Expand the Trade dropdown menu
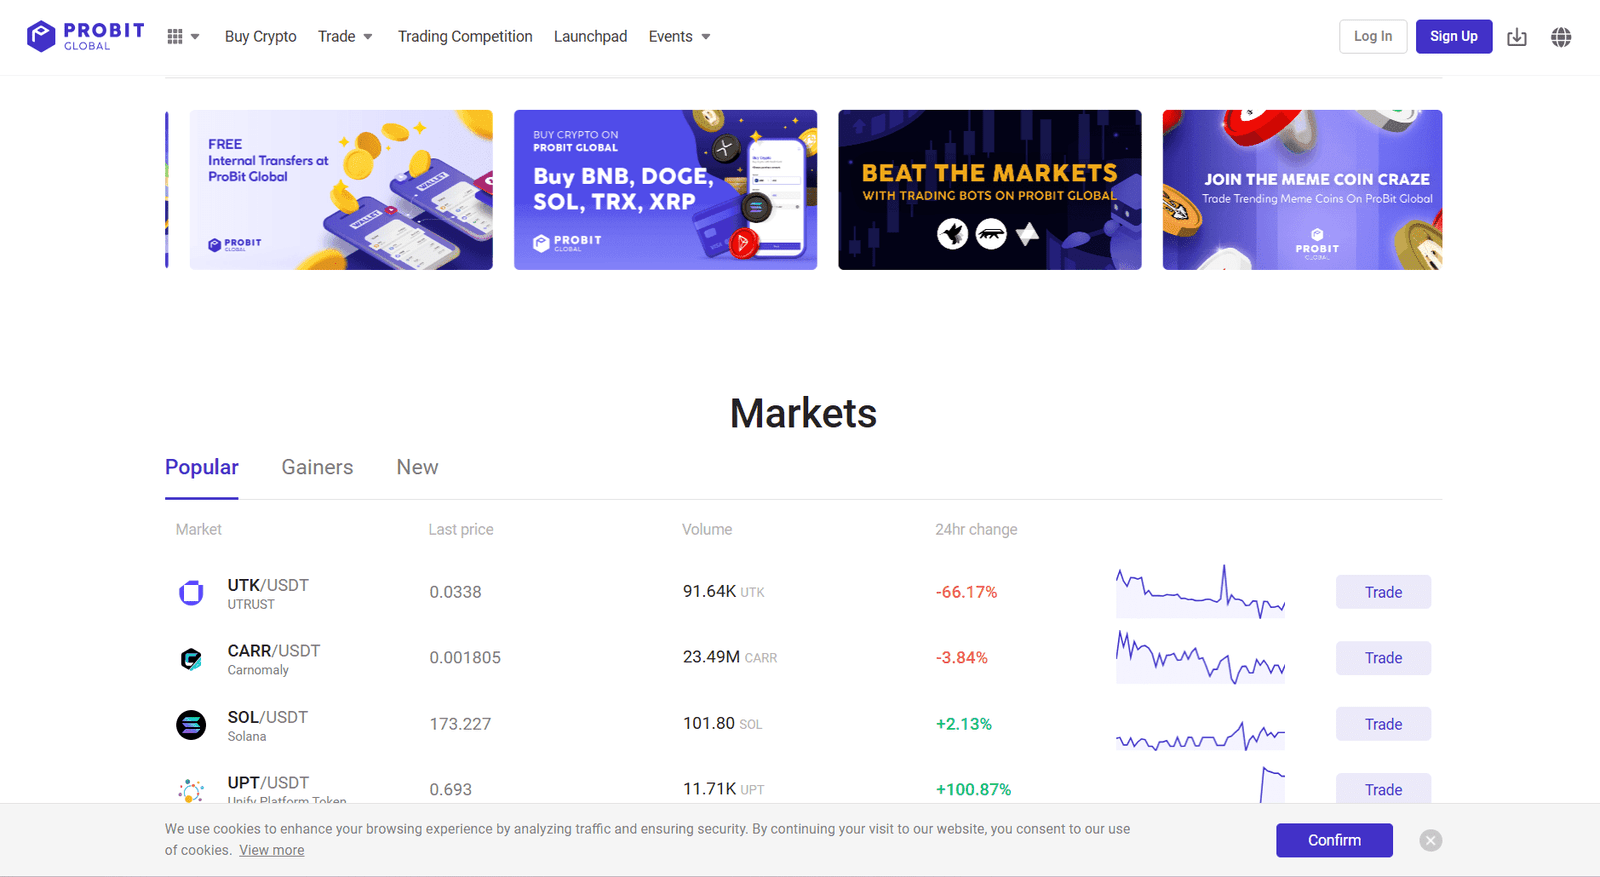The height and width of the screenshot is (877, 1600). point(345,36)
